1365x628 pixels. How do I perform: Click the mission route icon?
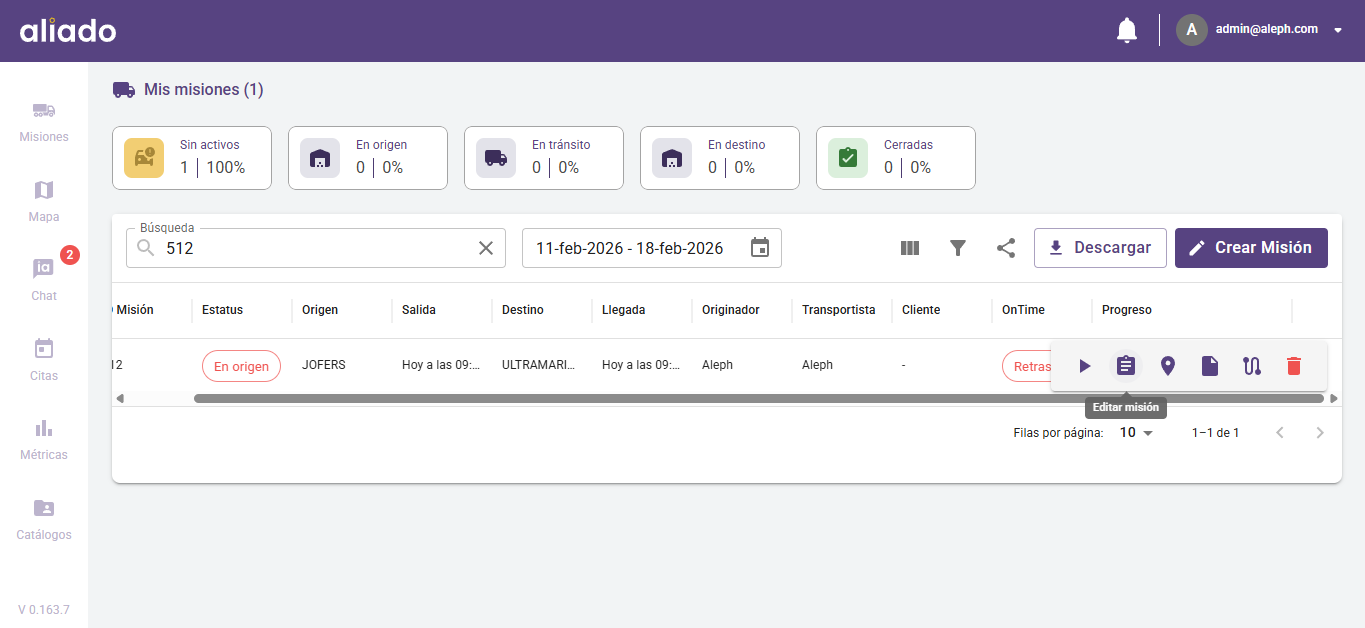point(1252,366)
